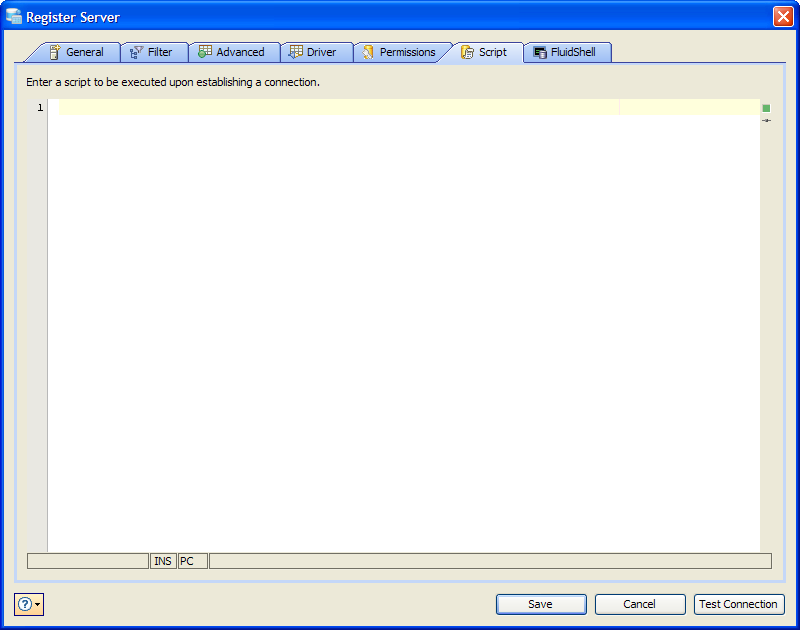
Task: Click the split marker below green square
Action: [766, 120]
